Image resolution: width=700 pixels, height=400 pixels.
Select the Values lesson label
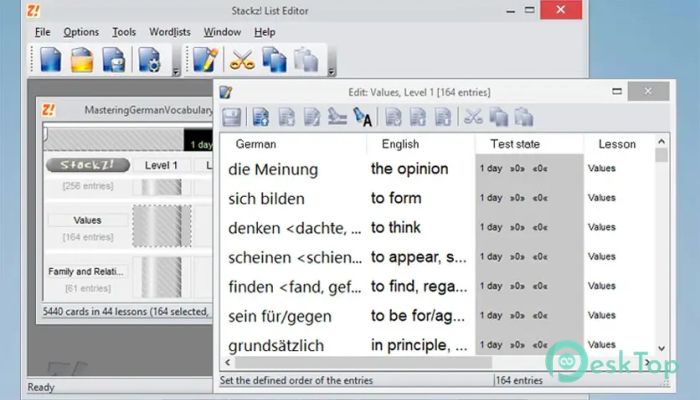coord(88,220)
